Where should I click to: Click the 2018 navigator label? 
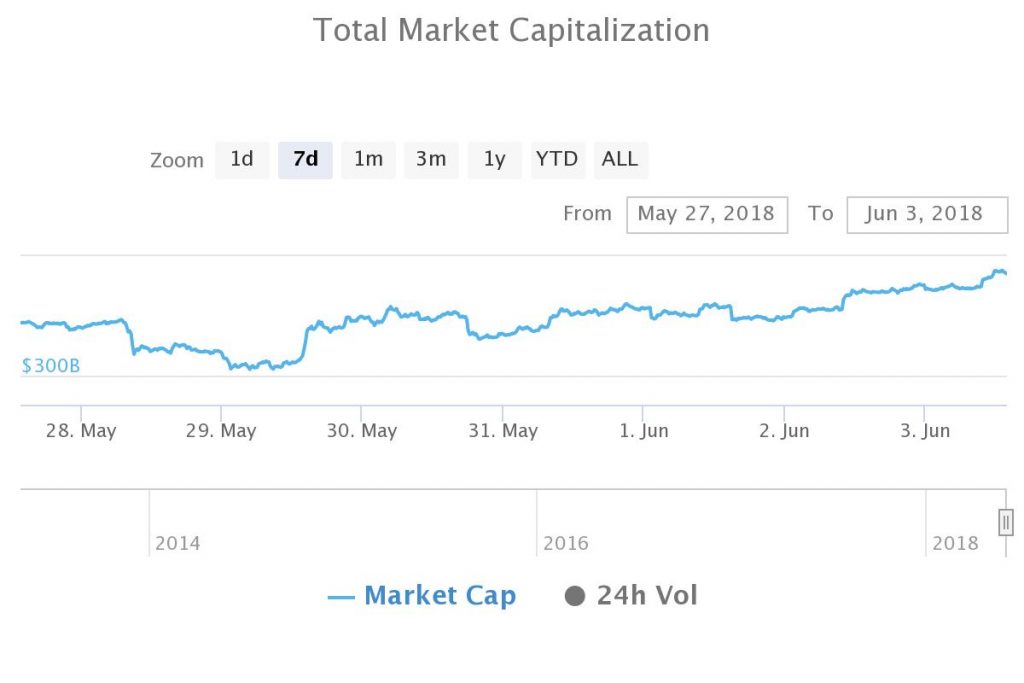pyautogui.click(x=955, y=544)
